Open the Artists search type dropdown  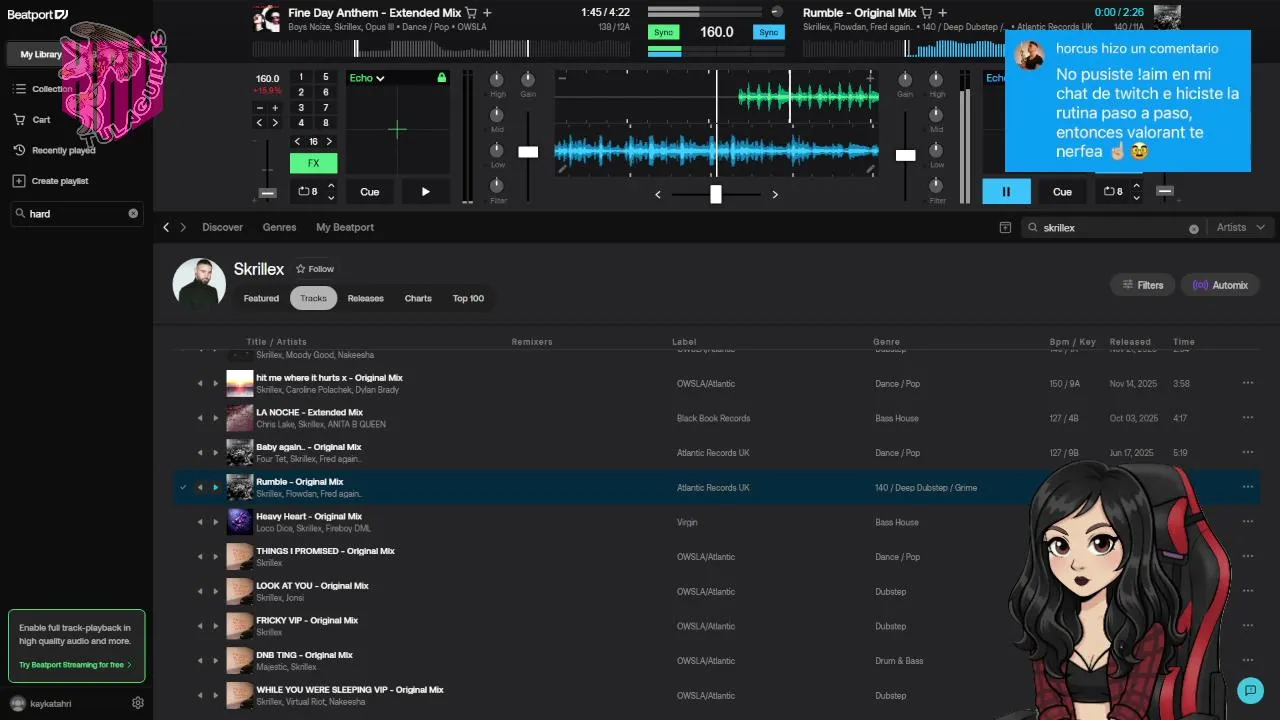click(x=1240, y=228)
